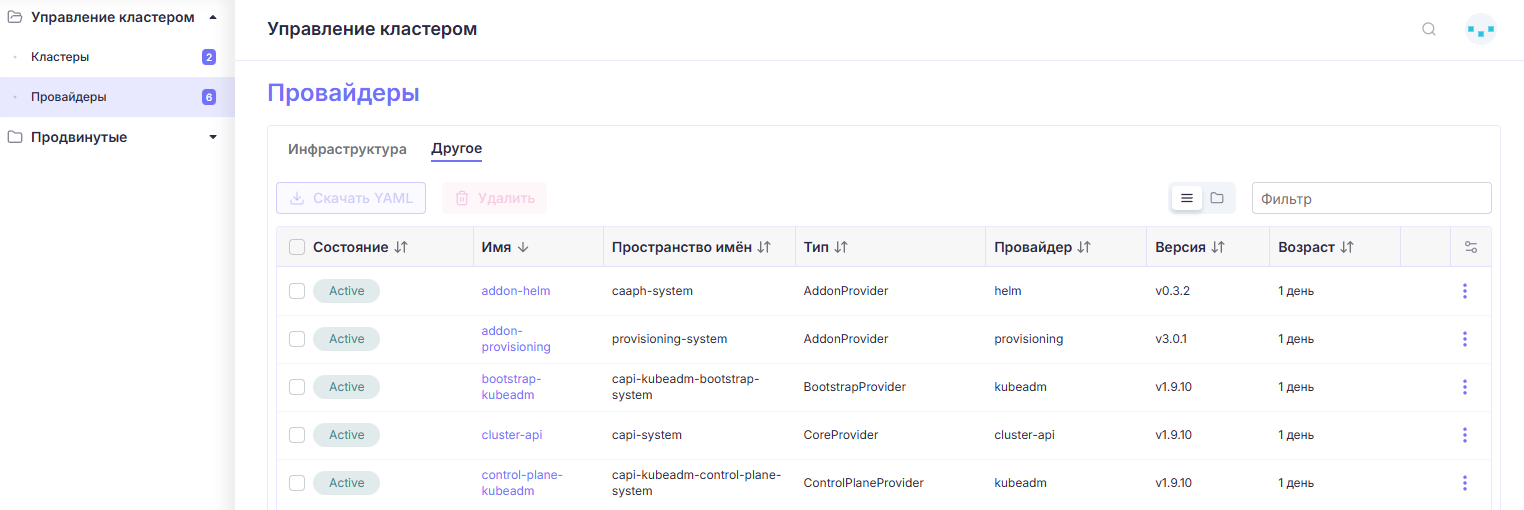
Task: Open the addon-helm provider link
Action: point(516,291)
